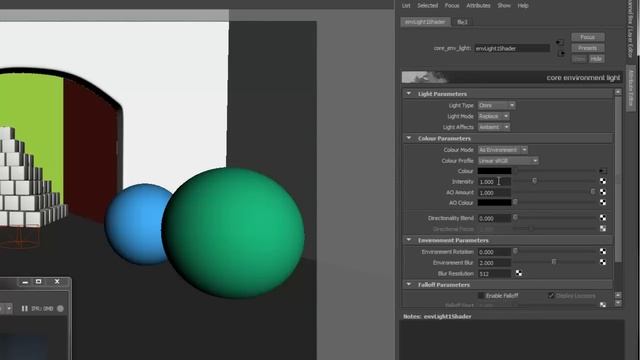Open the dropdown arrow in render window toolbar
This screenshot has width=640, height=360.
(x=9, y=309)
